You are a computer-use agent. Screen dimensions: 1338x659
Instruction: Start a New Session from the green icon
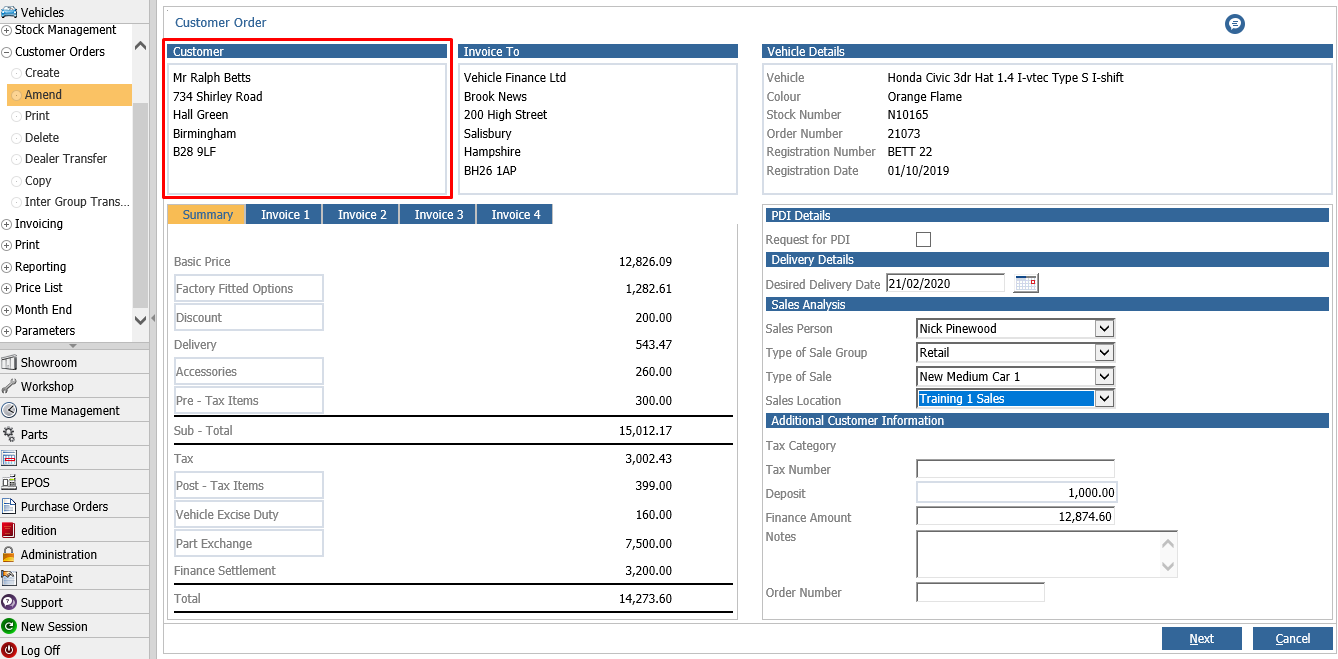[9, 626]
